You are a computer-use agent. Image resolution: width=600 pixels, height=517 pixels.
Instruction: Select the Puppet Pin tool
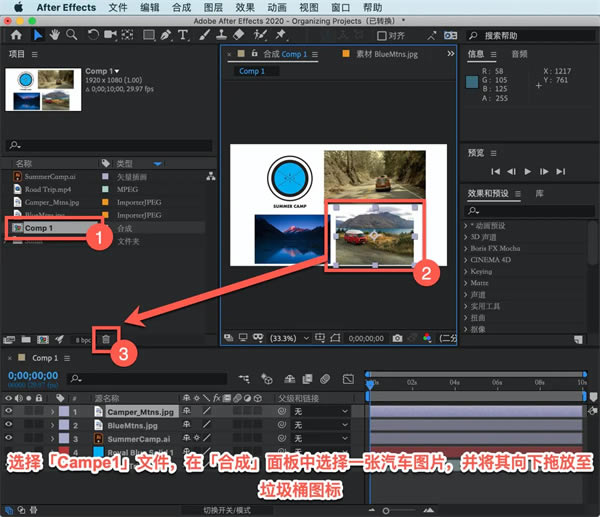click(280, 35)
